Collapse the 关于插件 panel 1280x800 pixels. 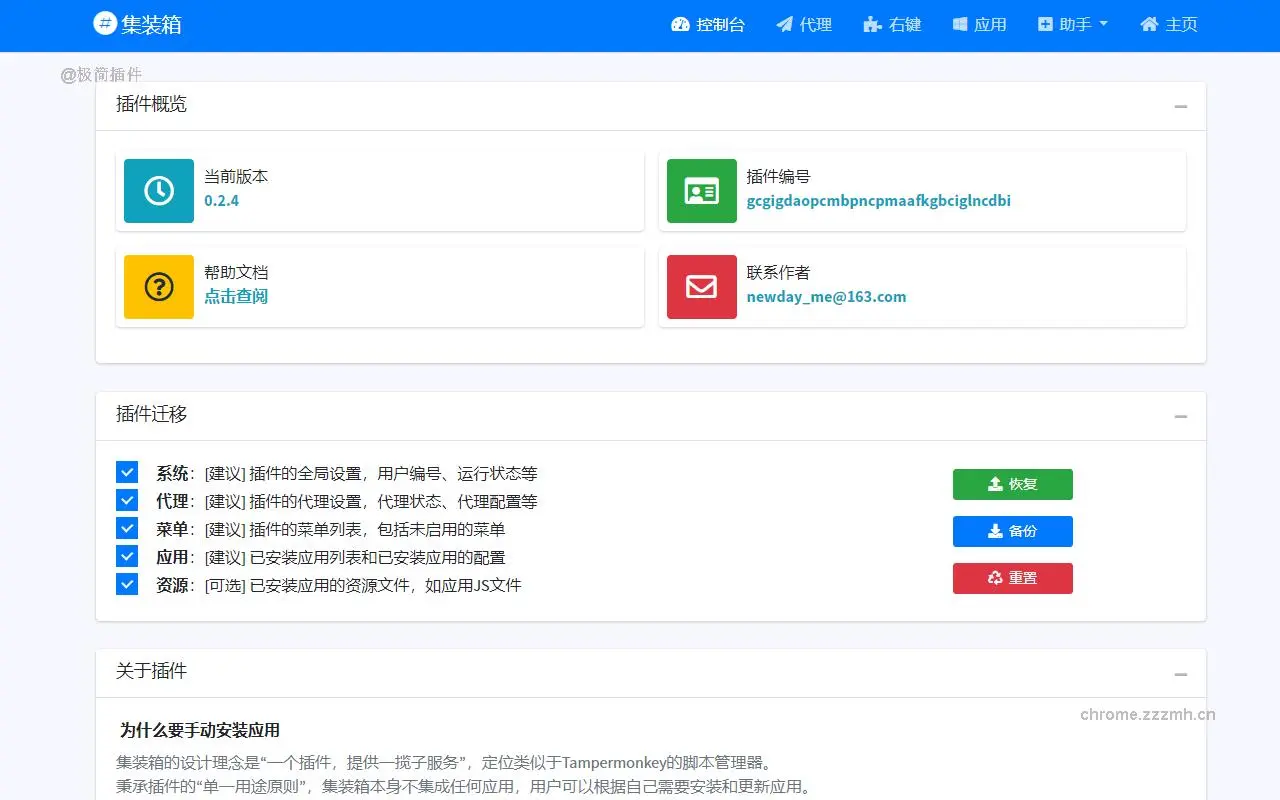click(x=1180, y=673)
